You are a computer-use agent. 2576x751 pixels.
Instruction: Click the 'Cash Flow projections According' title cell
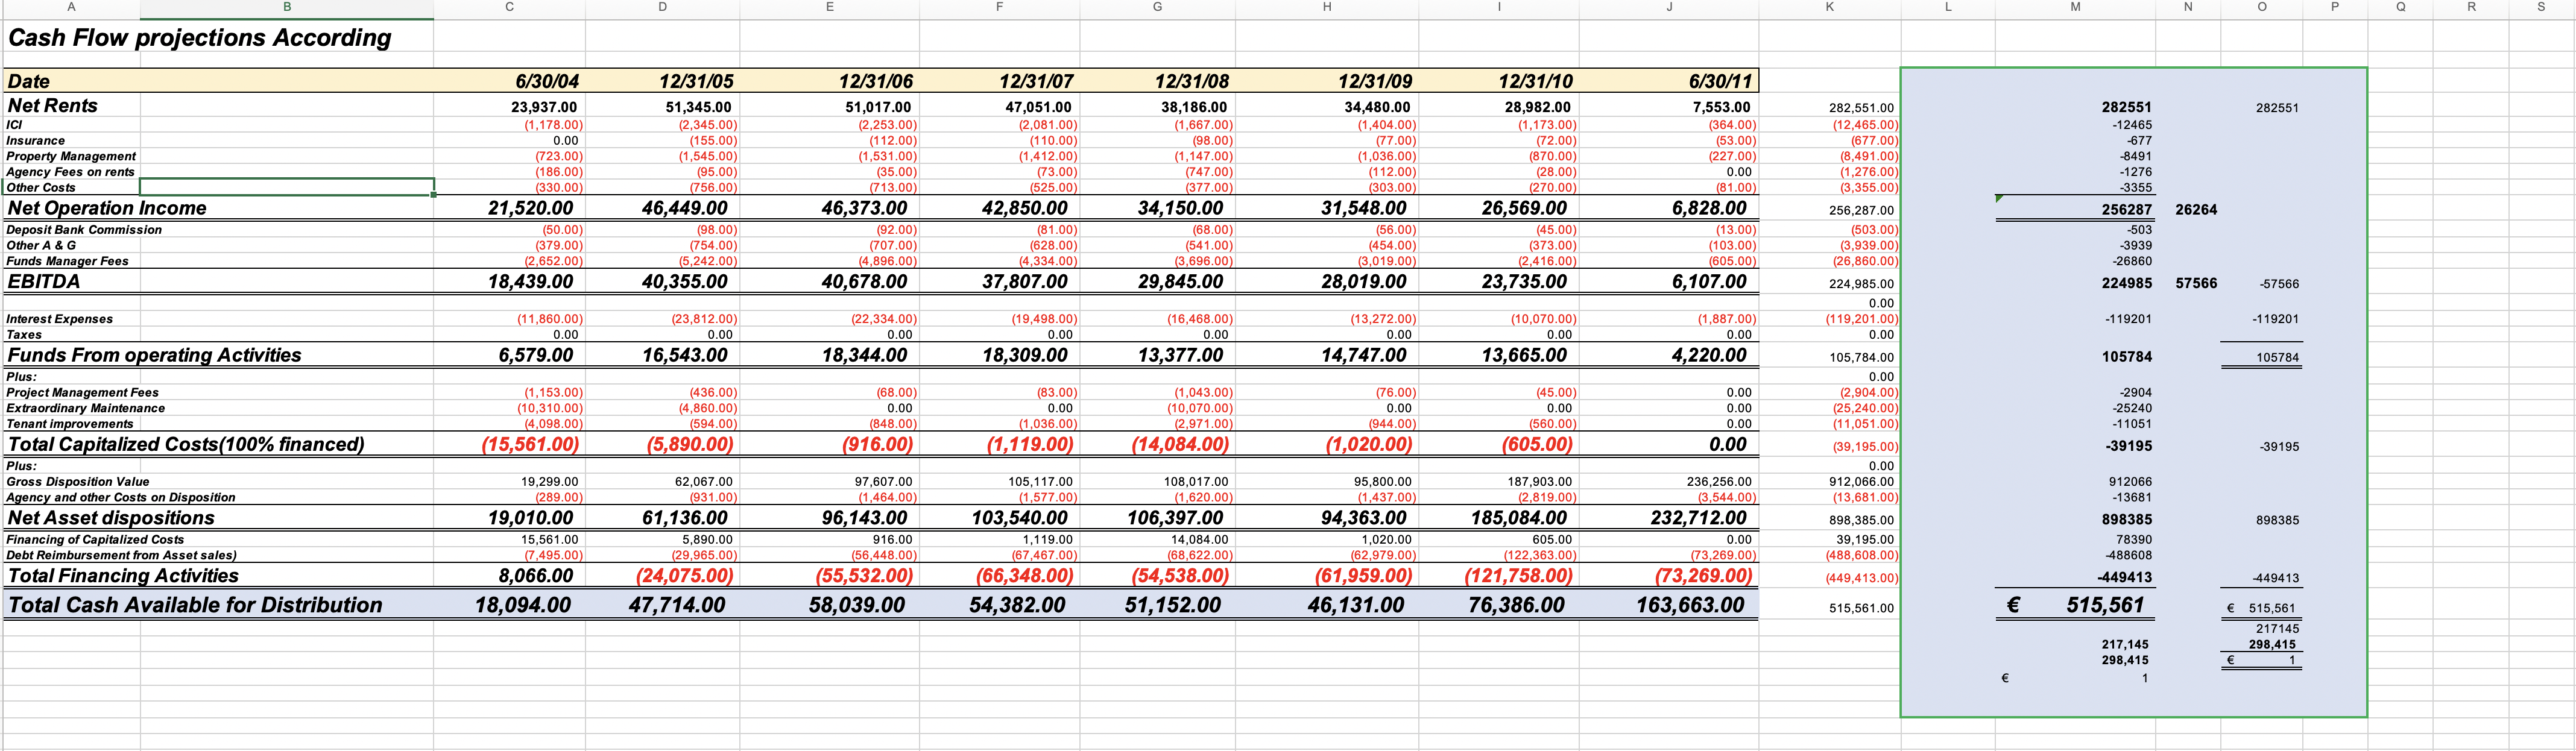pyautogui.click(x=199, y=38)
